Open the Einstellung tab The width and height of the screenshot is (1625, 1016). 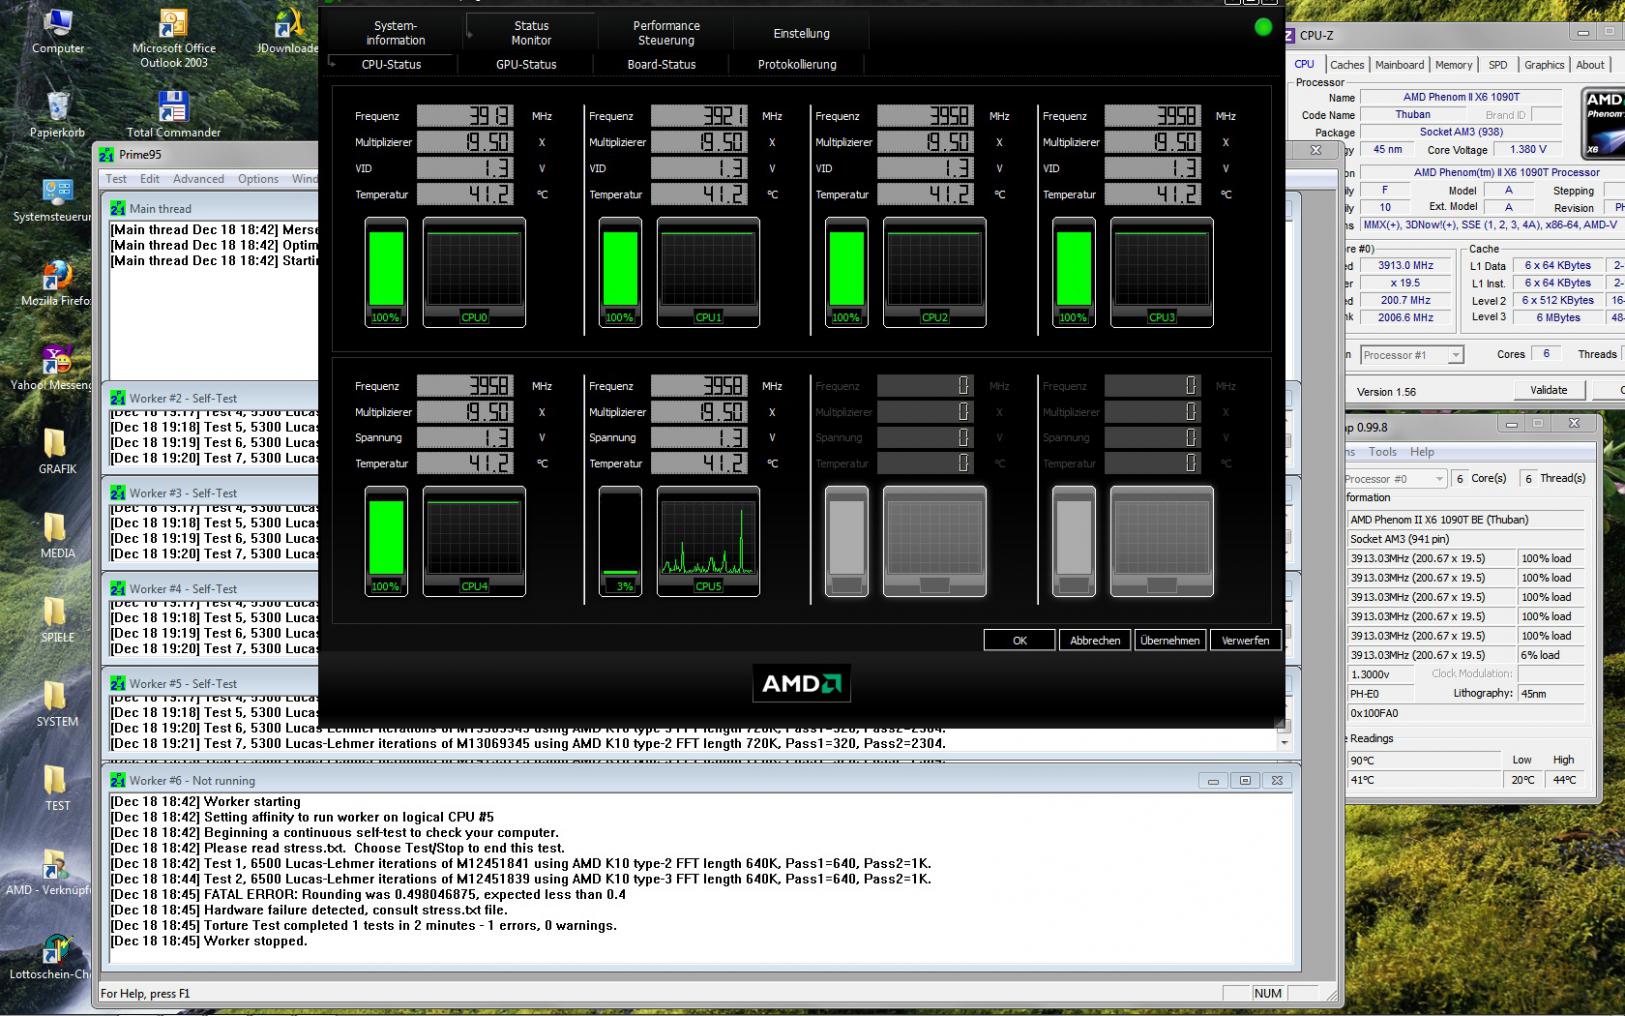point(801,33)
